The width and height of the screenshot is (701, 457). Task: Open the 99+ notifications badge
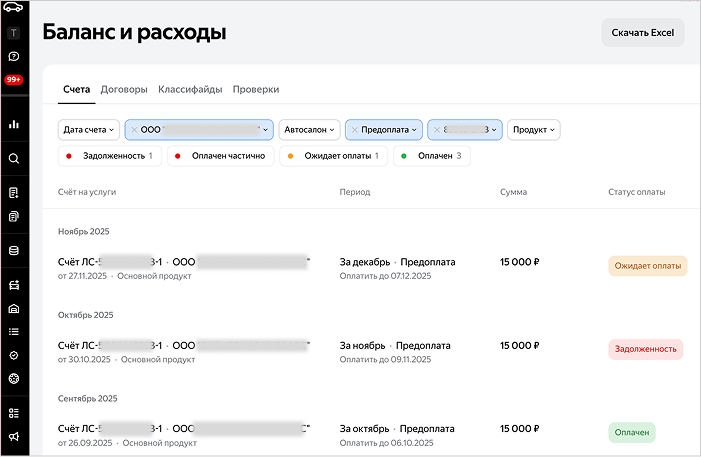(13, 80)
